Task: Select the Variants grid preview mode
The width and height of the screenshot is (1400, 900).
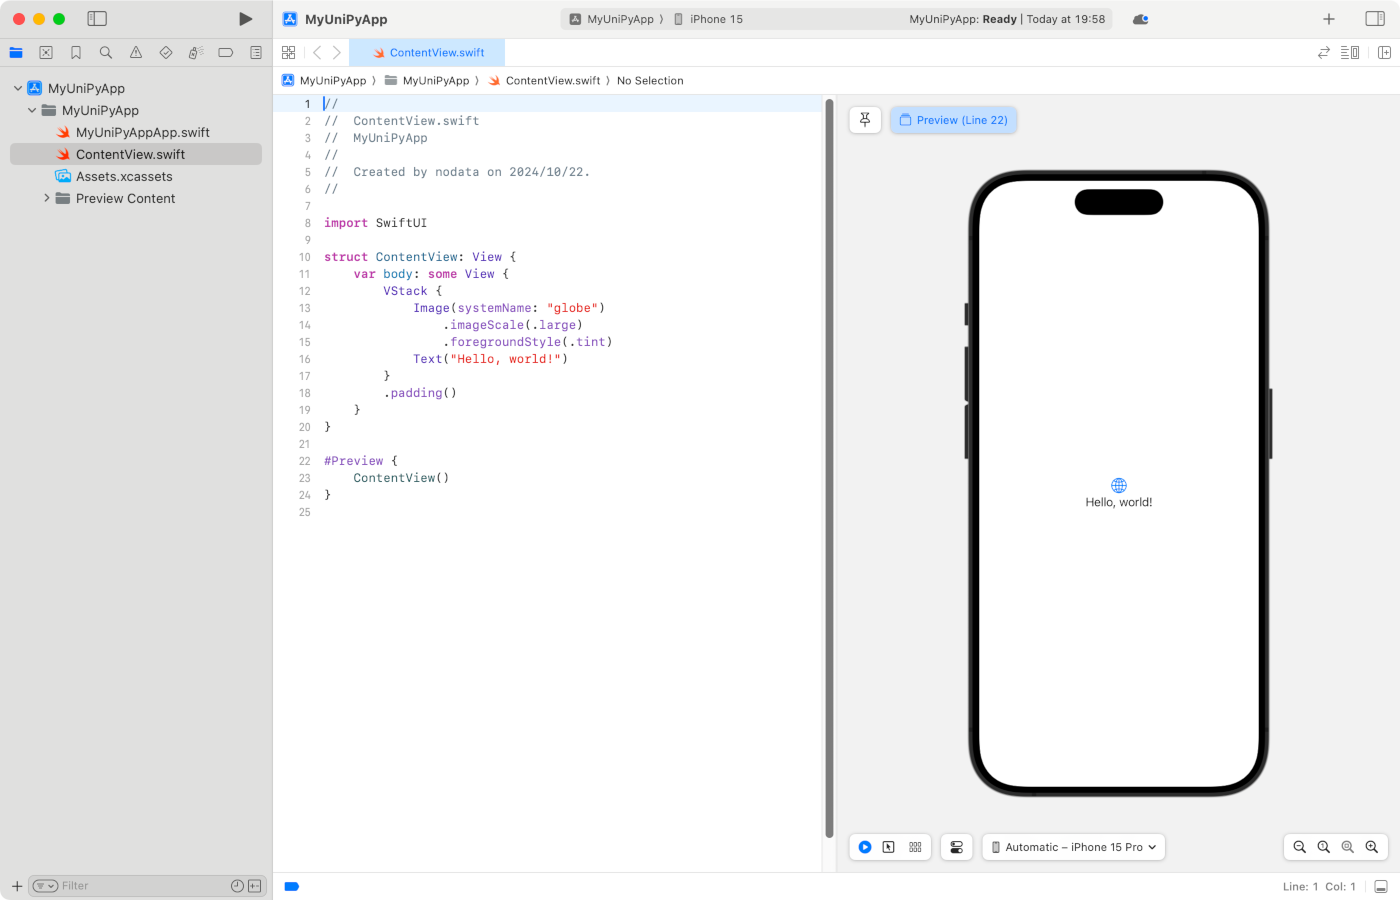Action: tap(915, 847)
